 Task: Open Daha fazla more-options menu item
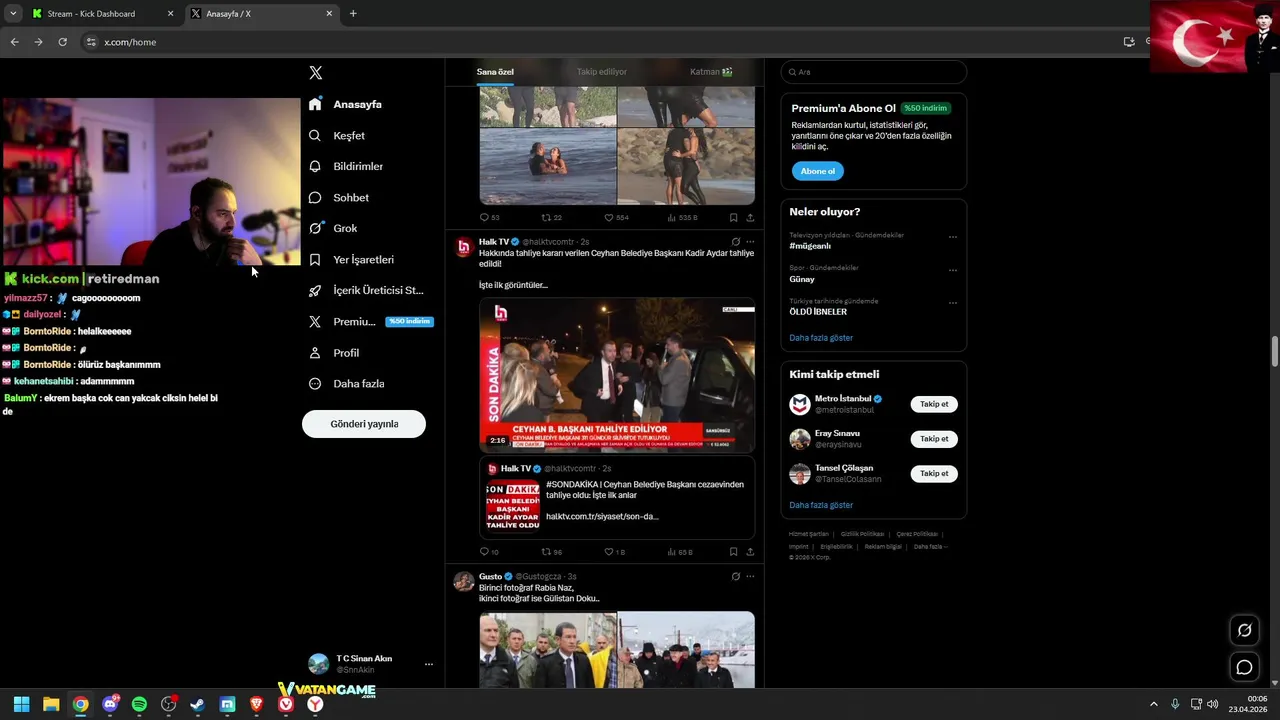coord(346,384)
